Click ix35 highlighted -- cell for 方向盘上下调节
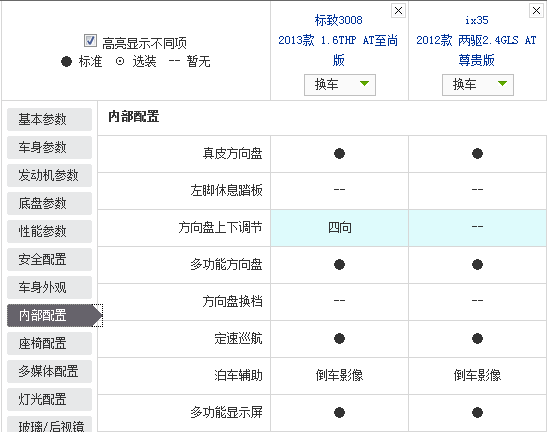This screenshot has height=432, width=547. click(477, 228)
